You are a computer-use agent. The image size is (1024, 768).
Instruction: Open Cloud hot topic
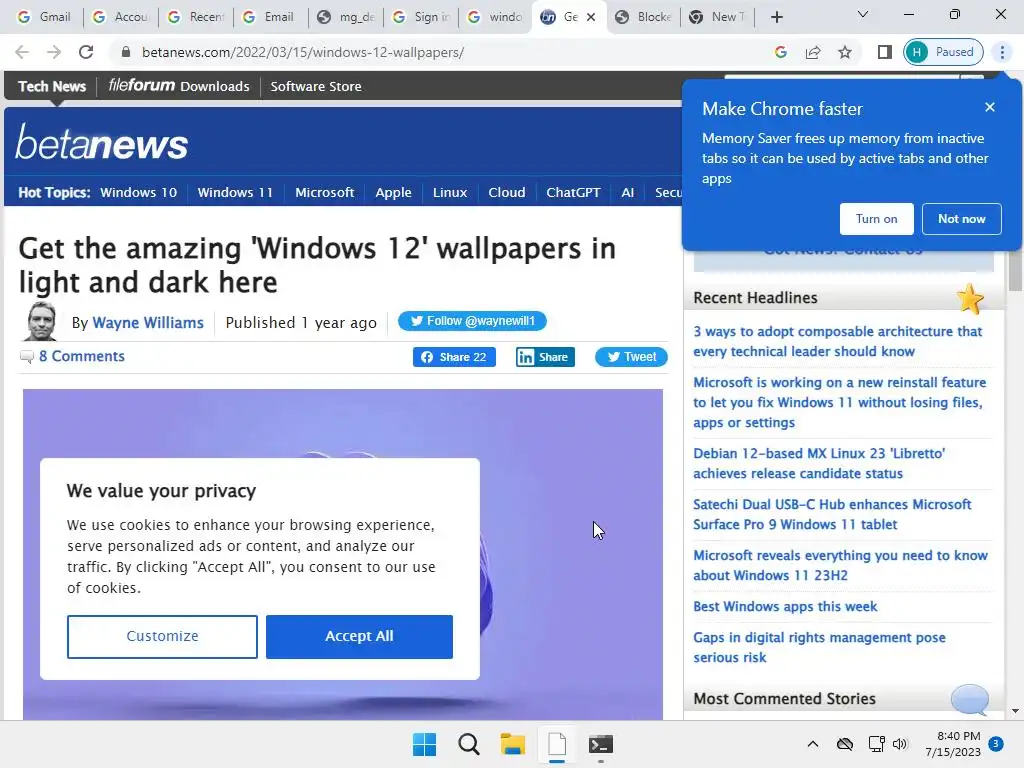[507, 193]
